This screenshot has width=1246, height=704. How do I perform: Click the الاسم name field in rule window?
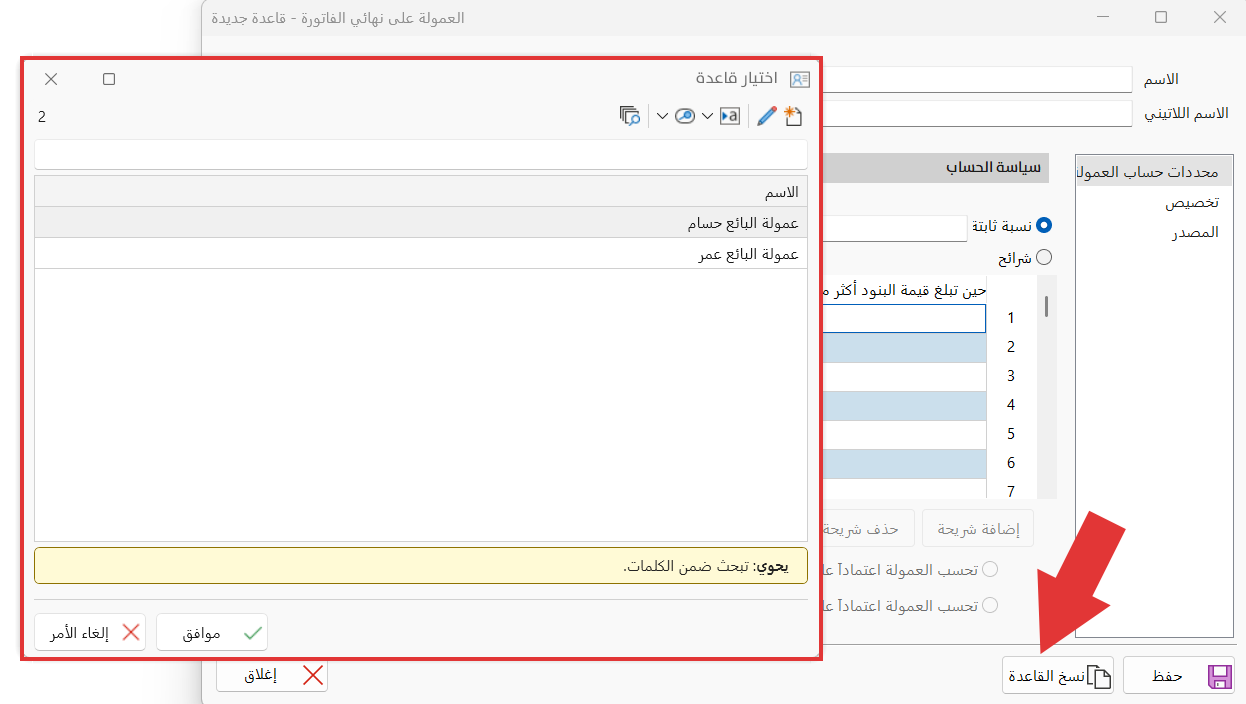click(977, 79)
